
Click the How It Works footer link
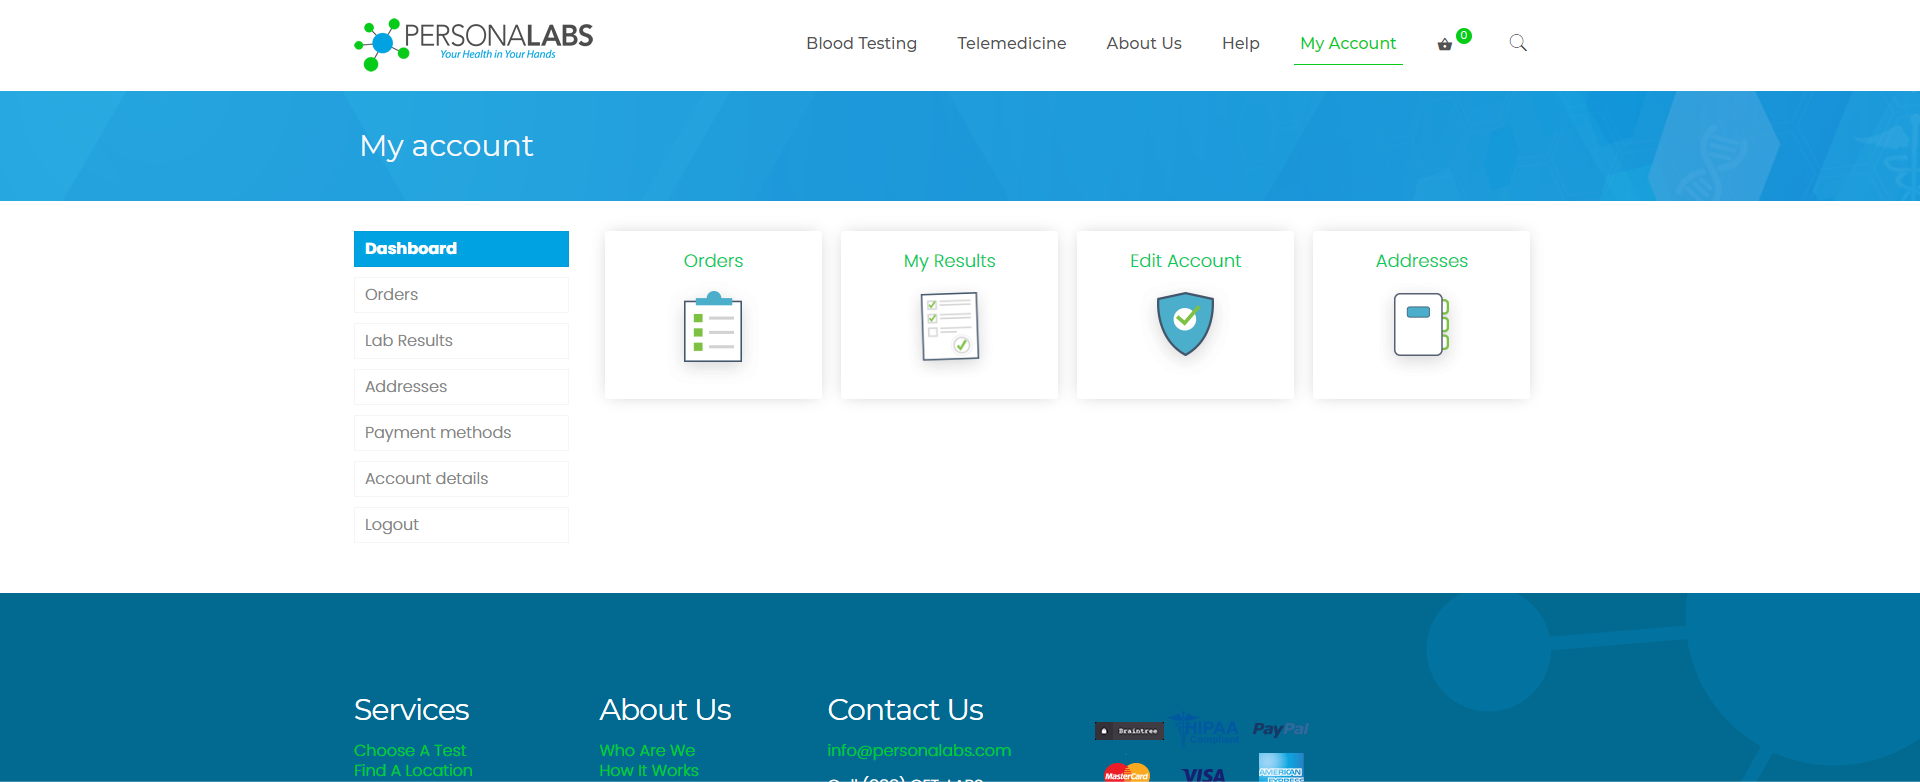649,770
